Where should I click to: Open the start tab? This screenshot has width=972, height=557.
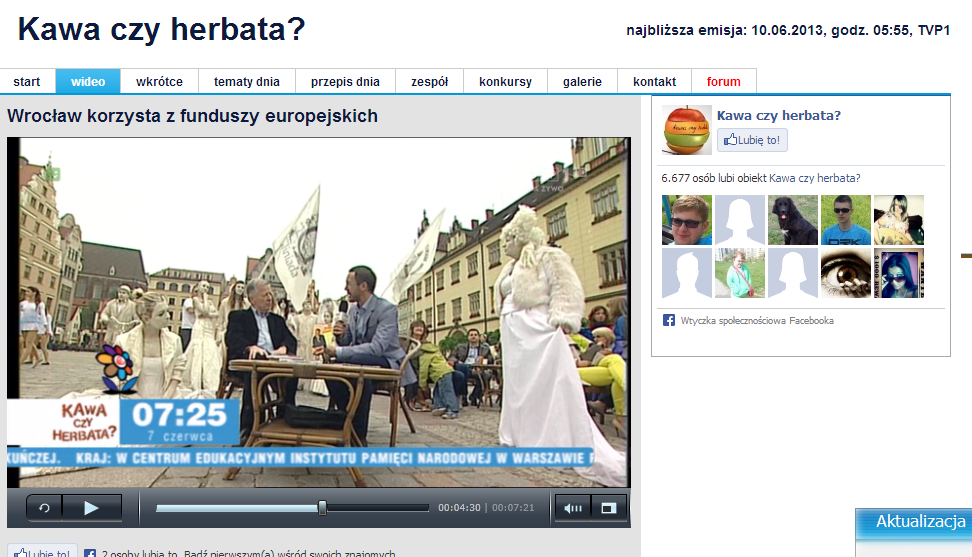pos(27,82)
